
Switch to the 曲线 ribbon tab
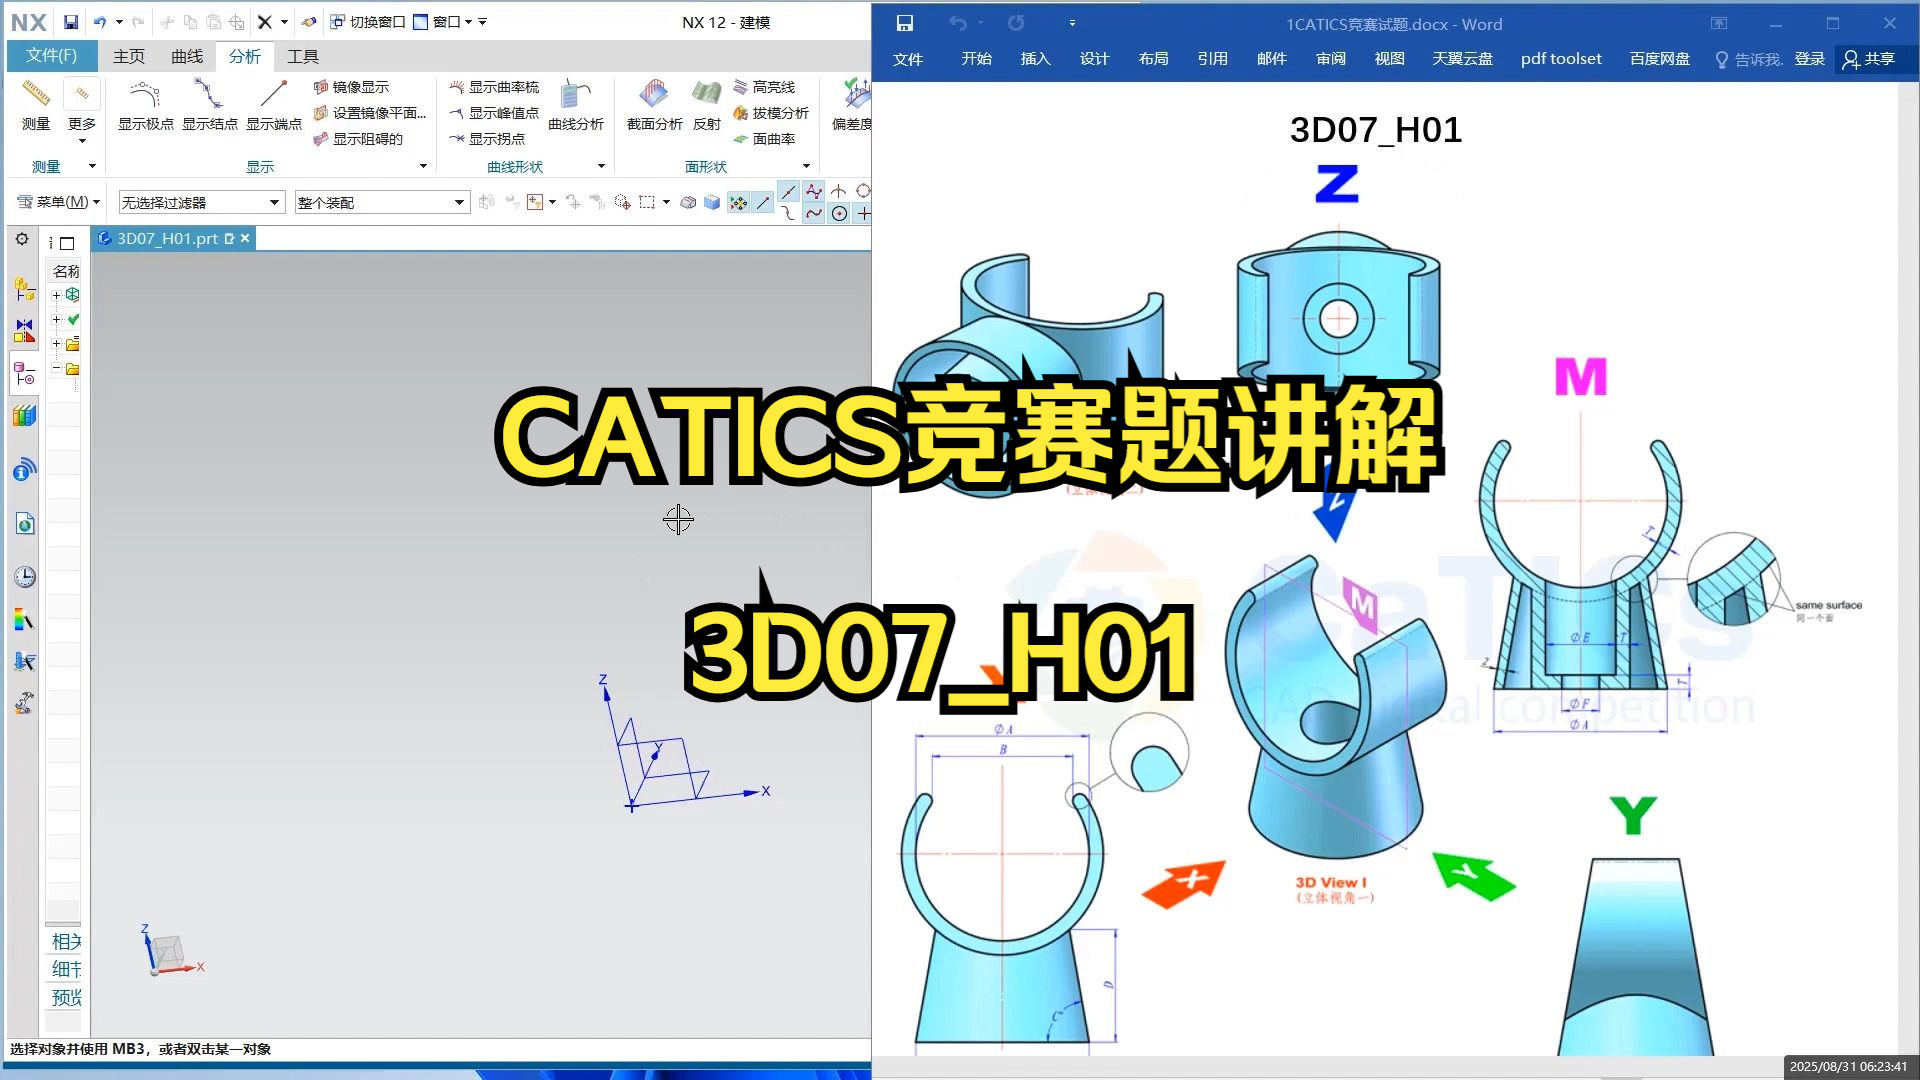point(187,57)
